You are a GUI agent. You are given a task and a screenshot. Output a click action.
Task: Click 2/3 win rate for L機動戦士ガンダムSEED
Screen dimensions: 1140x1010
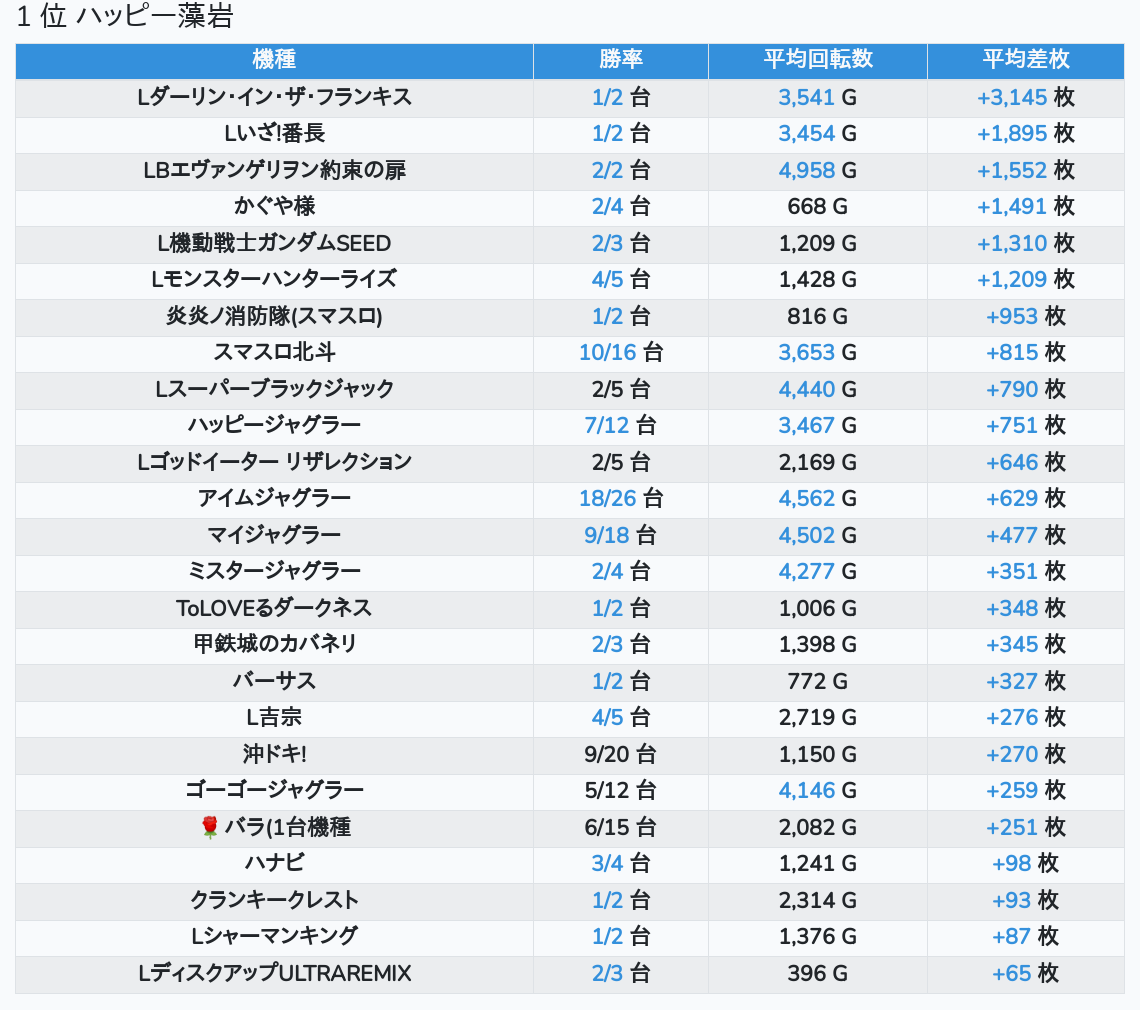tap(607, 244)
